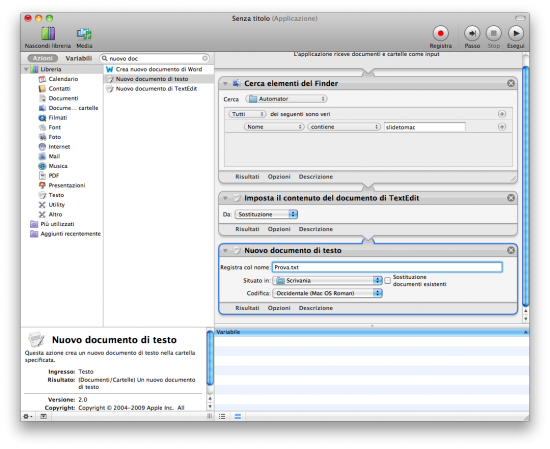Select the Mail library category
This screenshot has width=550, height=449.
(54, 156)
